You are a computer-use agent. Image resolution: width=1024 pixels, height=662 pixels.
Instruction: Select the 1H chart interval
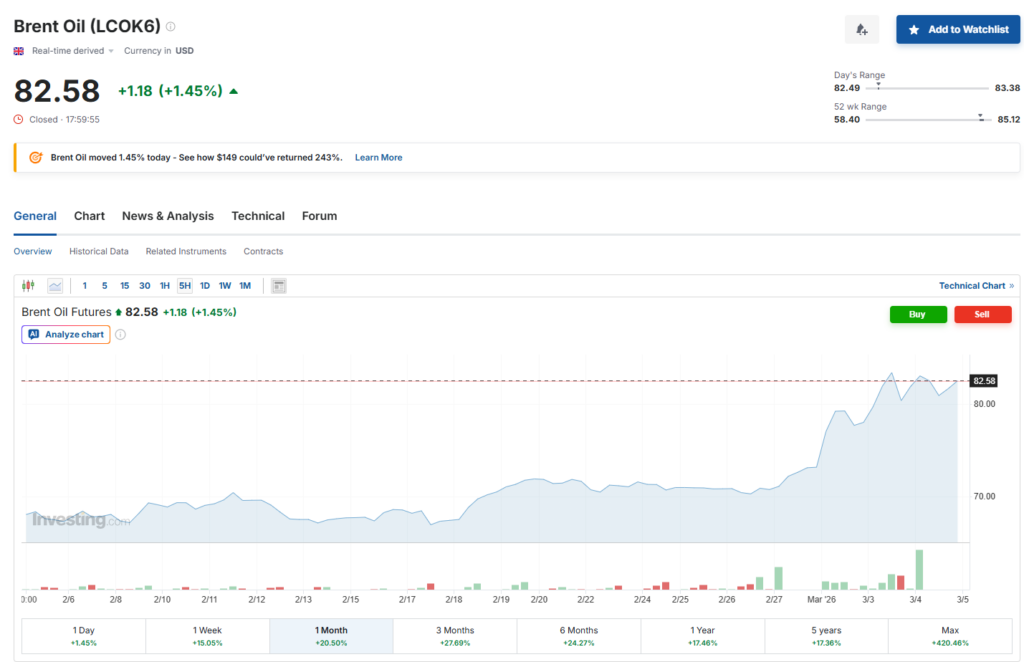(x=165, y=286)
